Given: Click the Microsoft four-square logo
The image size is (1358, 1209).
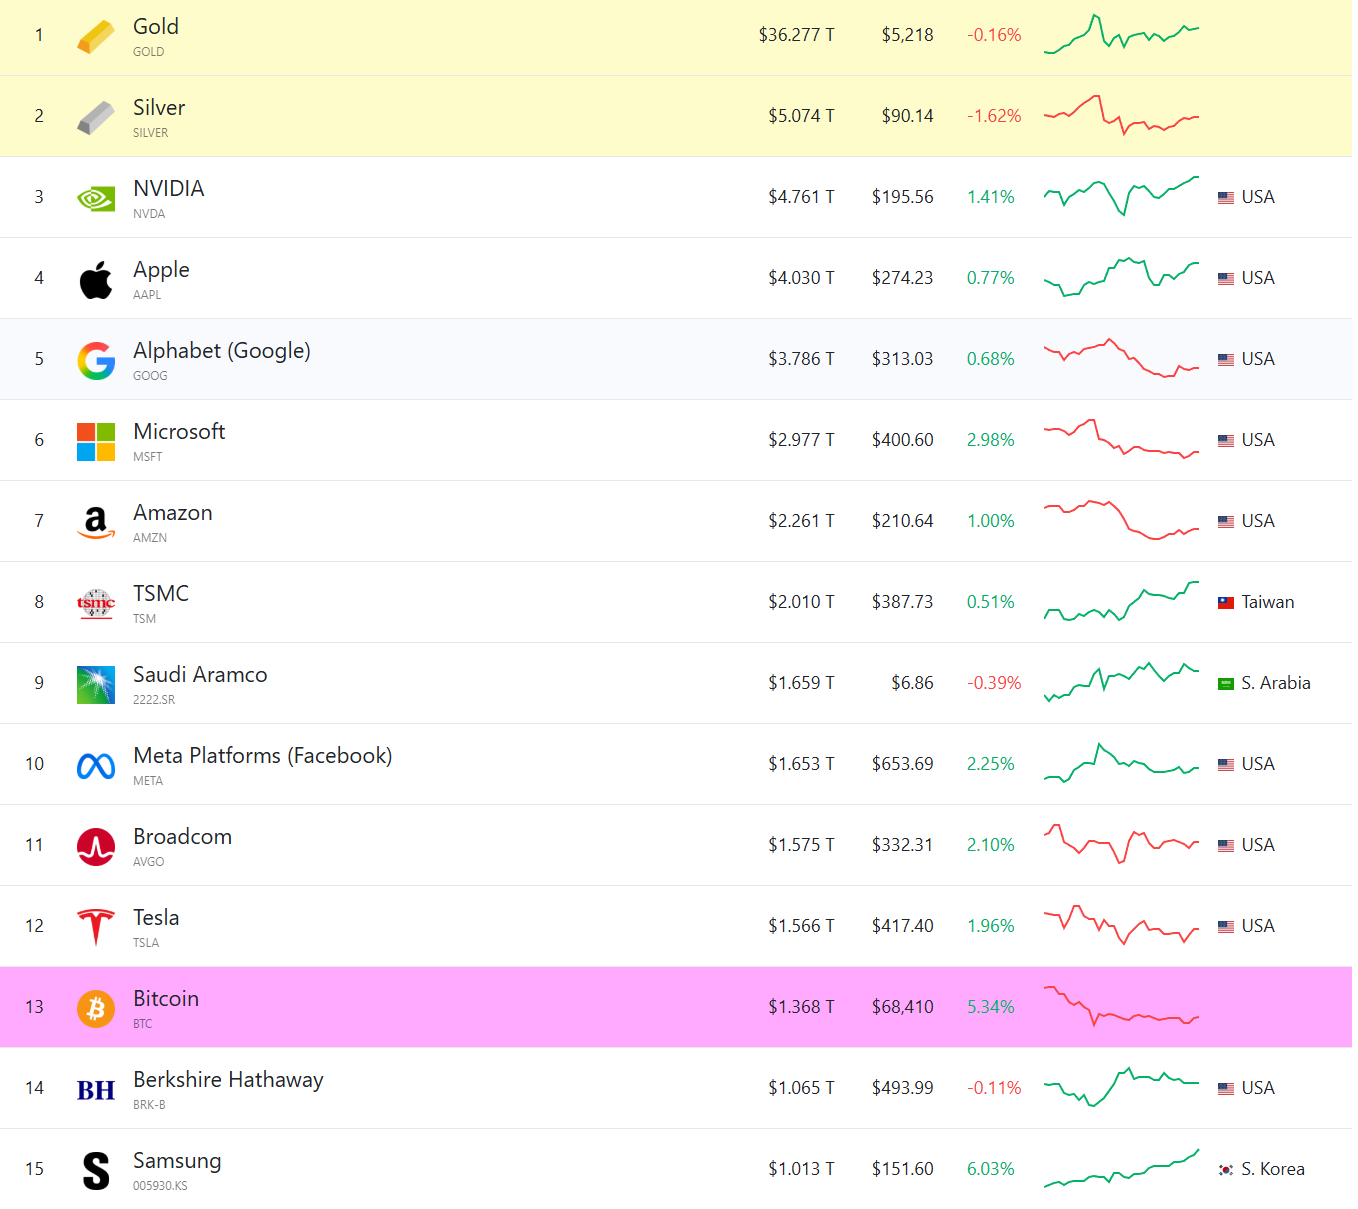Looking at the screenshot, I should tap(96, 441).
